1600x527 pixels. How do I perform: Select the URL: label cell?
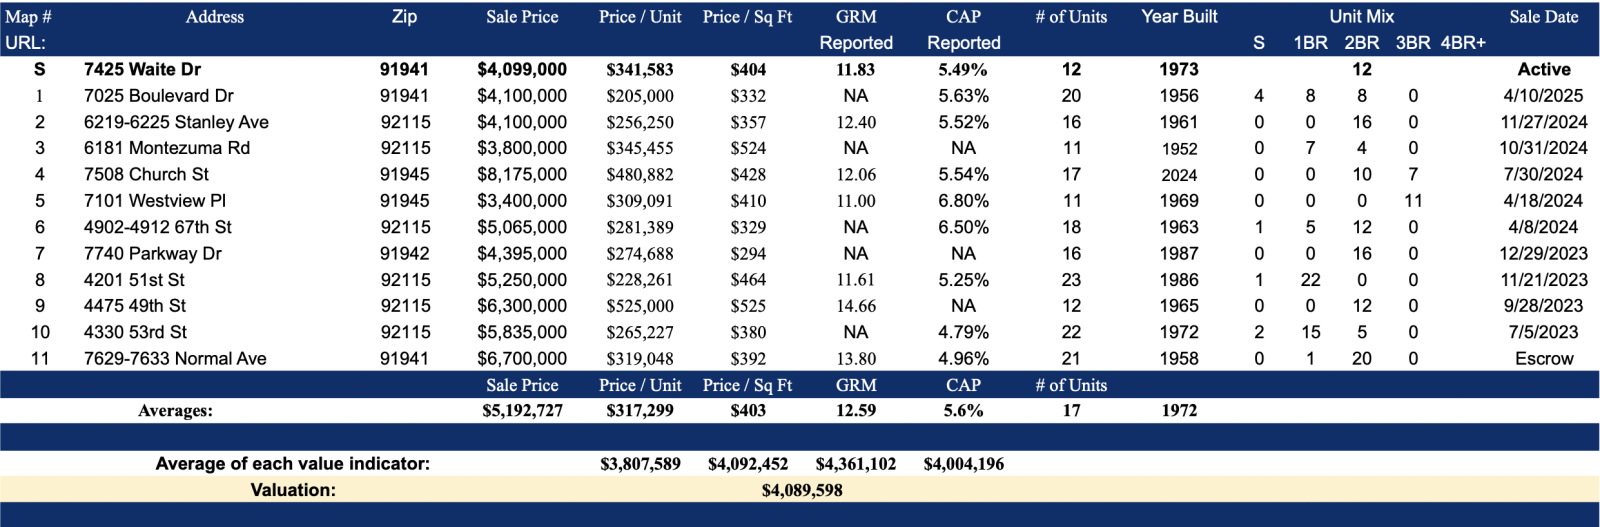coord(25,43)
